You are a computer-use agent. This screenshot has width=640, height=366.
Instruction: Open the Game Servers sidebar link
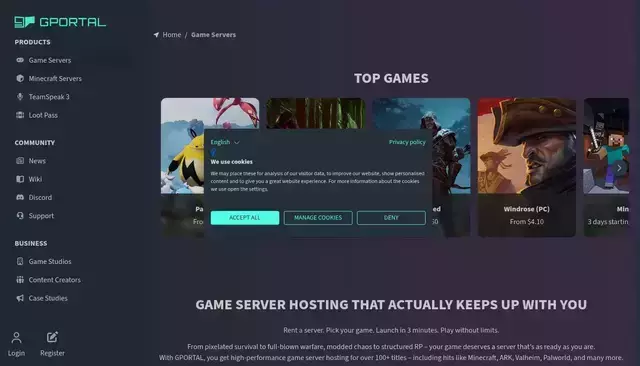[x=50, y=60]
